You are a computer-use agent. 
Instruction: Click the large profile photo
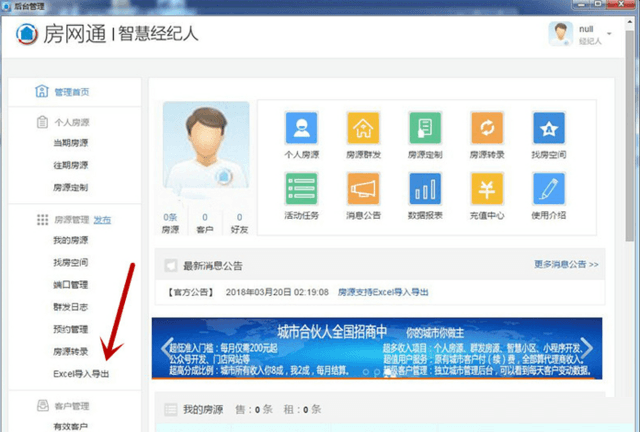[206, 145]
